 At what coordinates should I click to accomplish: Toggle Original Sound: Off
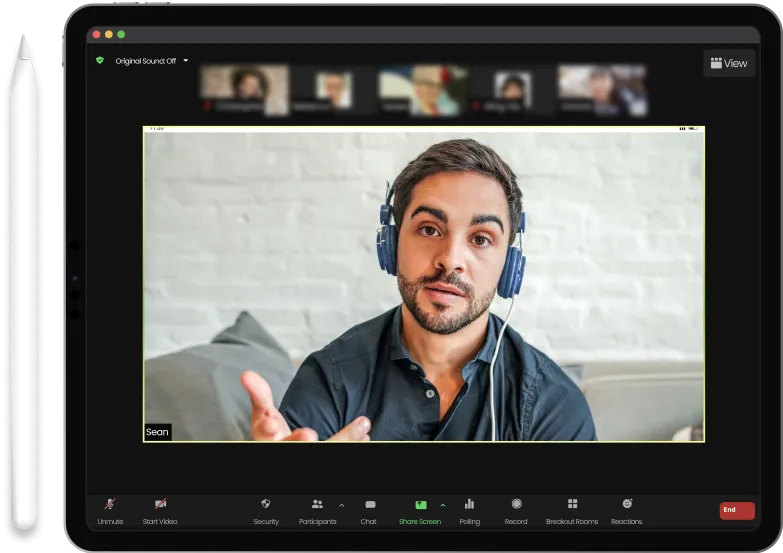(145, 61)
